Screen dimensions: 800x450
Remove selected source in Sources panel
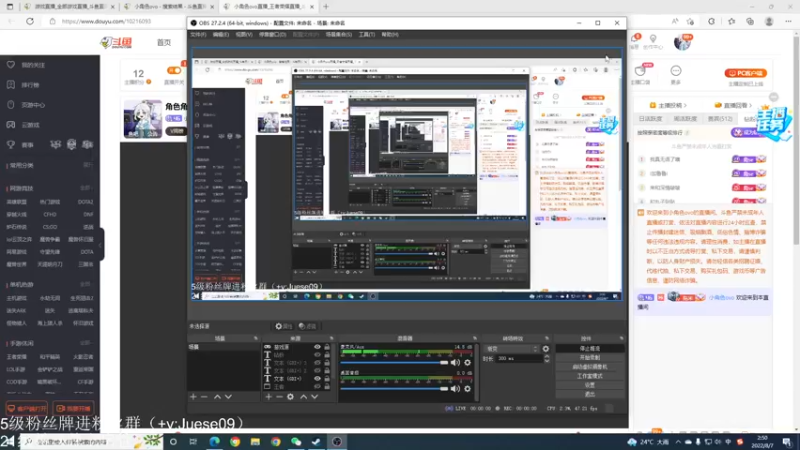click(x=279, y=396)
